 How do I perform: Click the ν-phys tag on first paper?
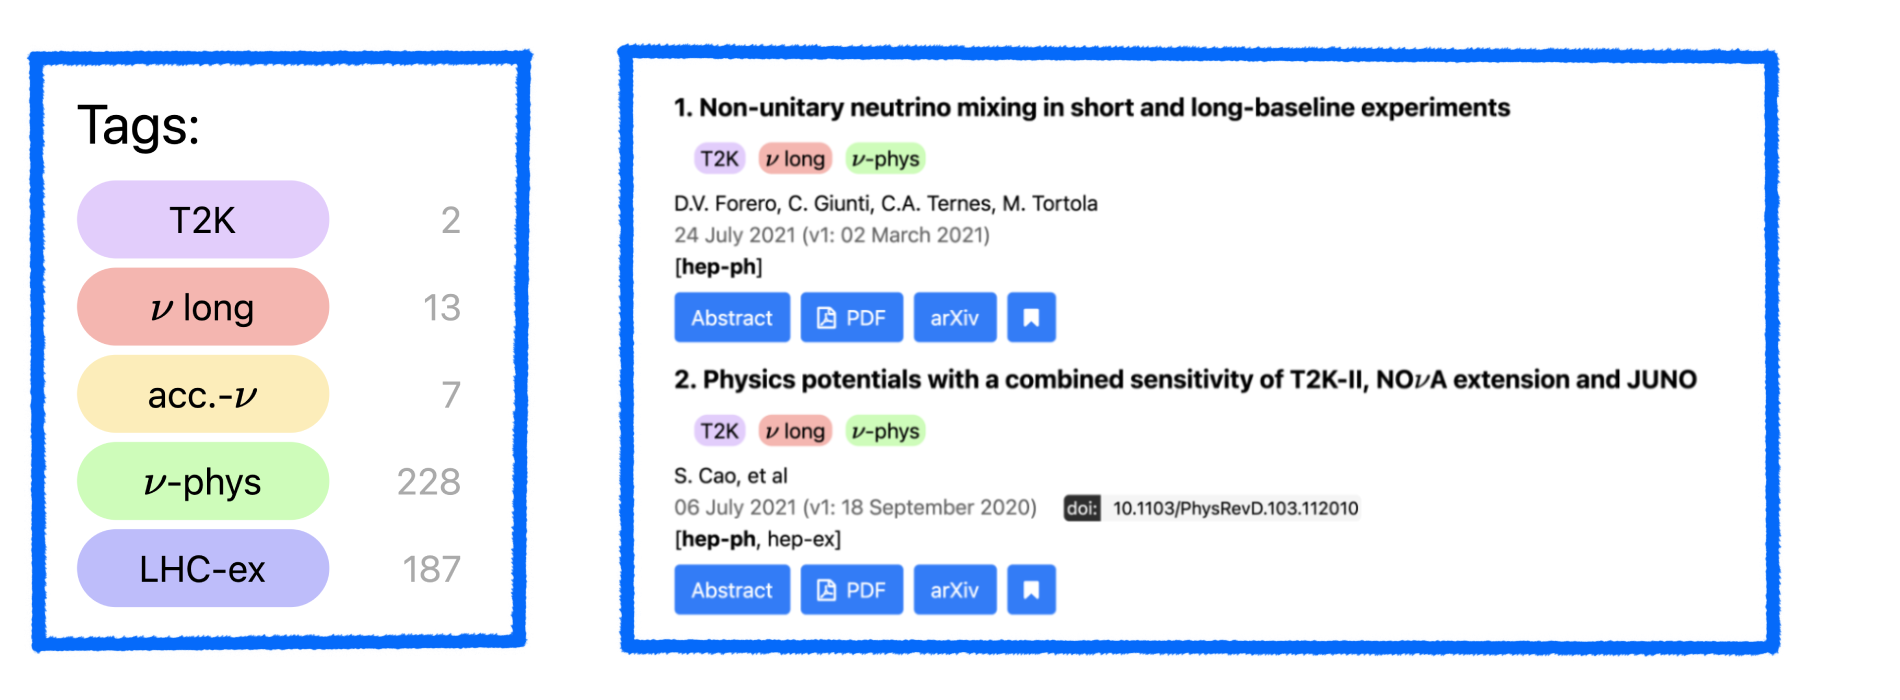[885, 159]
